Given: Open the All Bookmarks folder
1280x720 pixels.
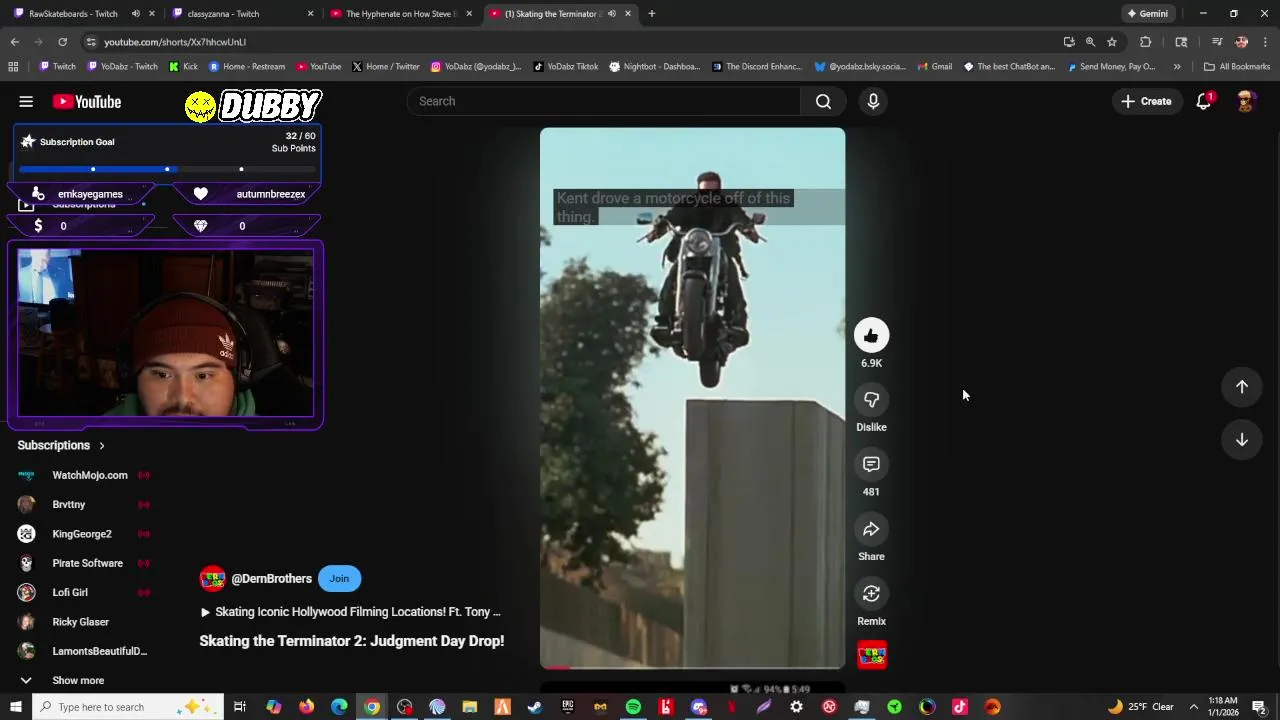Looking at the screenshot, I should (1237, 66).
